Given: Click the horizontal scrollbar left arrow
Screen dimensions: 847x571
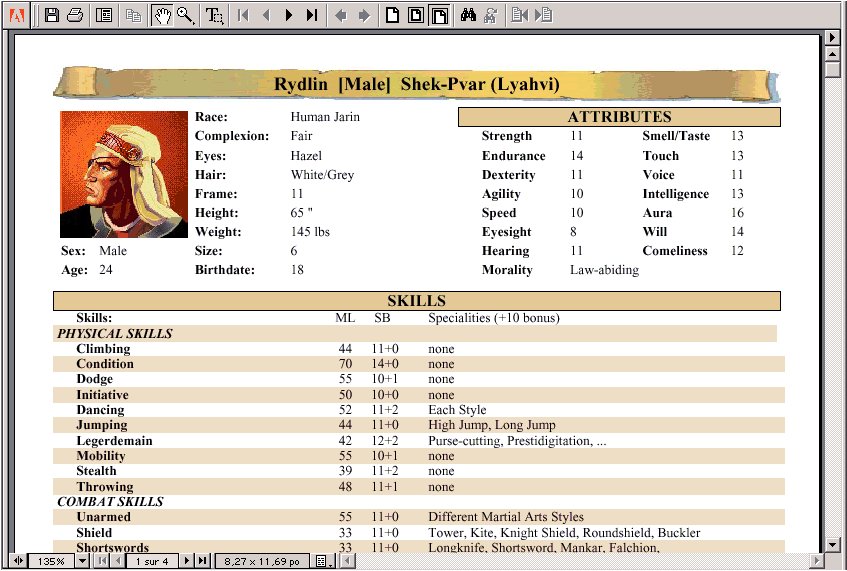Looking at the screenshot, I should (347, 561).
